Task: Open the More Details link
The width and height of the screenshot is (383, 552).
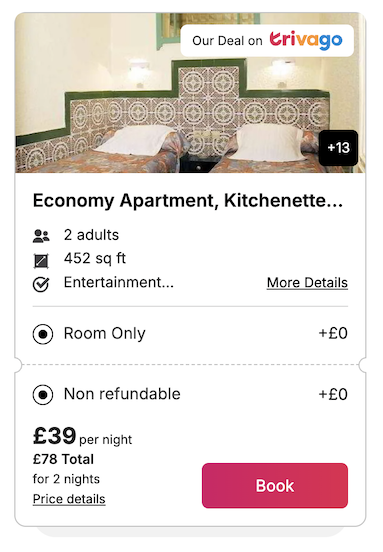Action: pos(307,283)
